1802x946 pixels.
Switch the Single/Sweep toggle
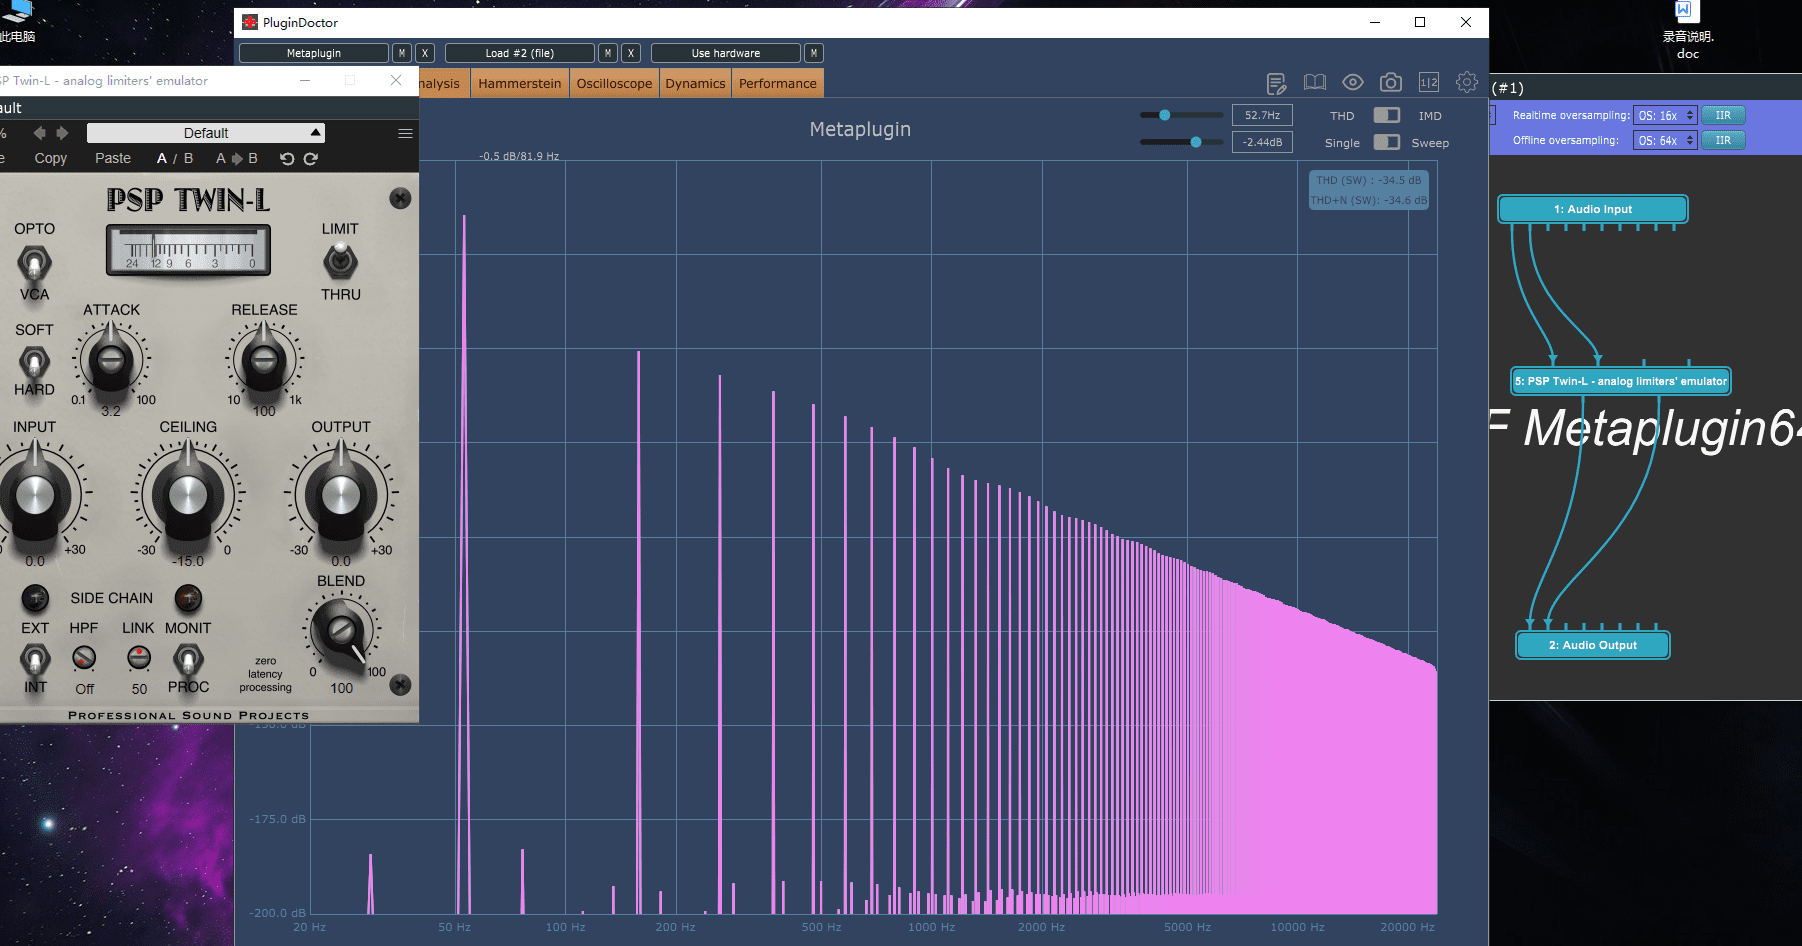[x=1386, y=142]
